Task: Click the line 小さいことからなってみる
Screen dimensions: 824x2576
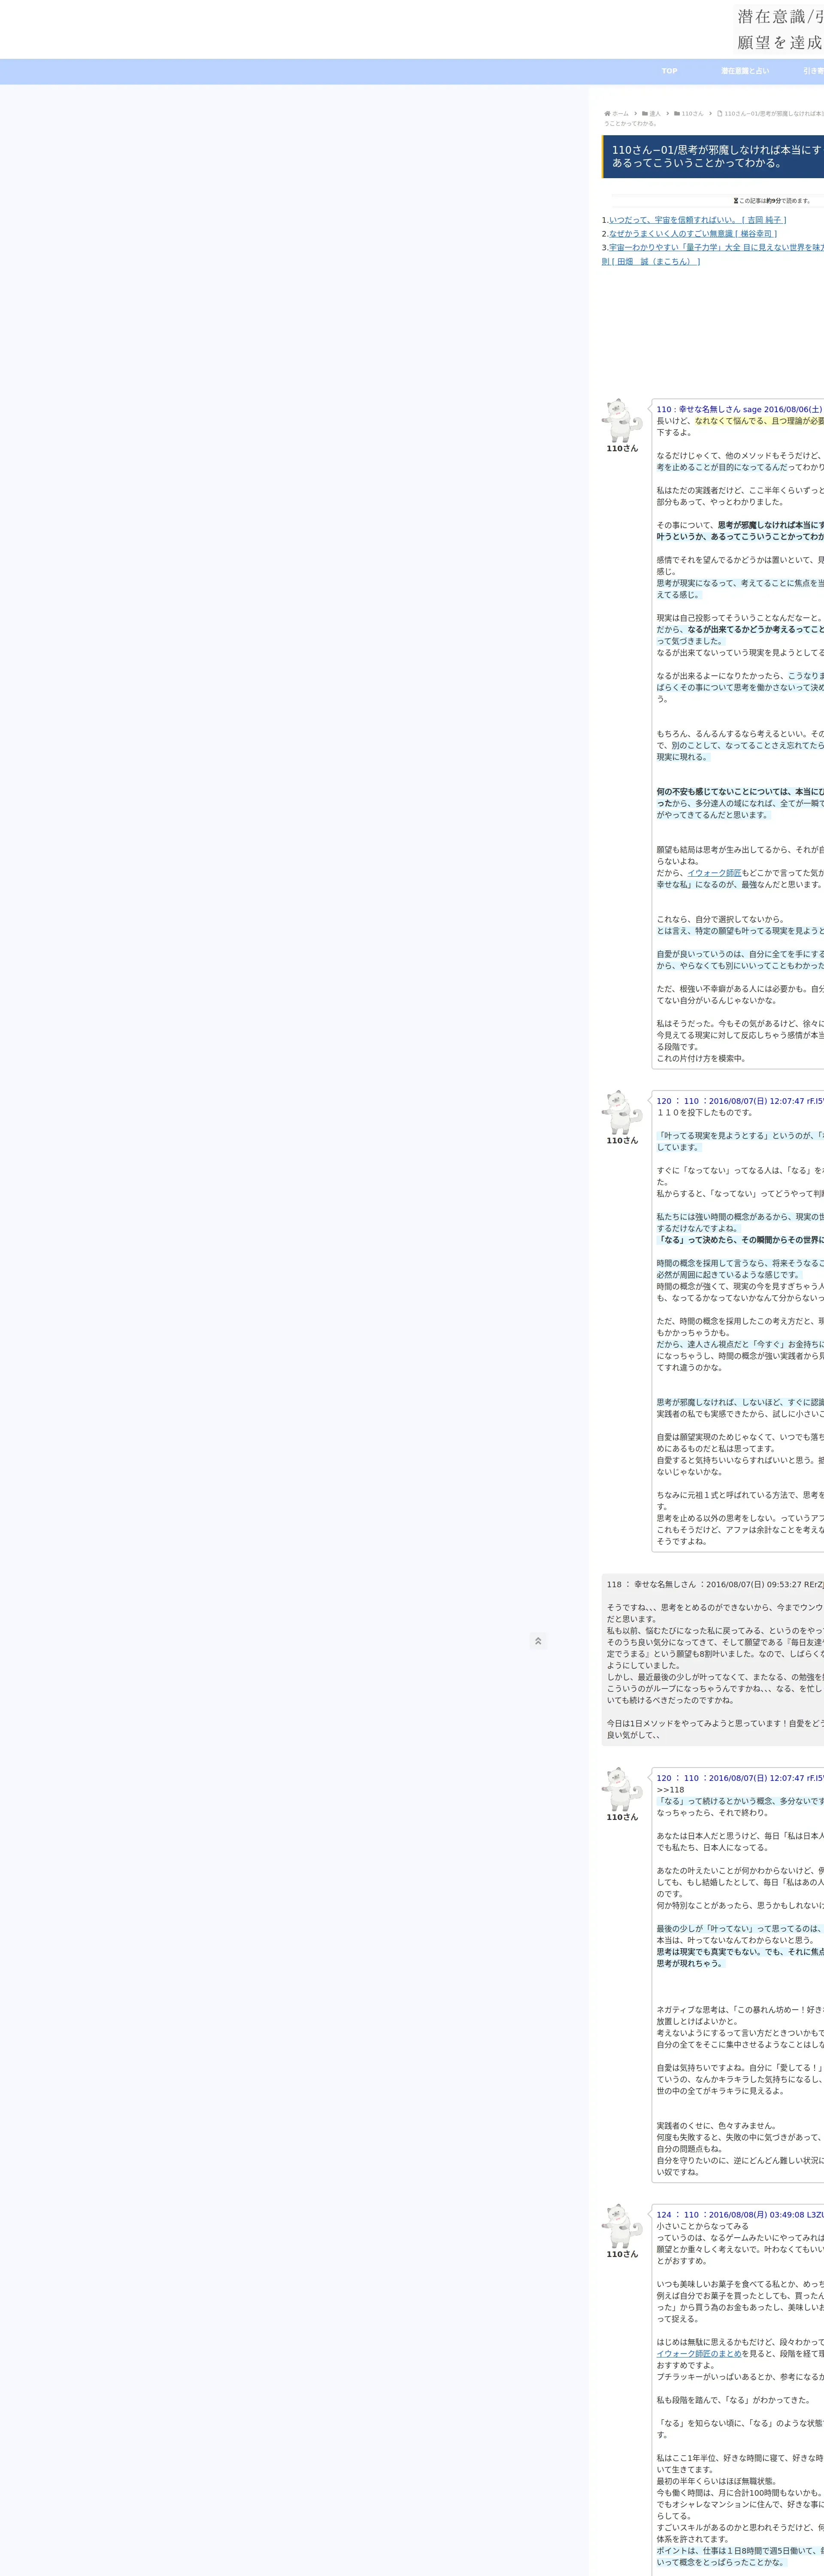Action: tap(702, 2226)
